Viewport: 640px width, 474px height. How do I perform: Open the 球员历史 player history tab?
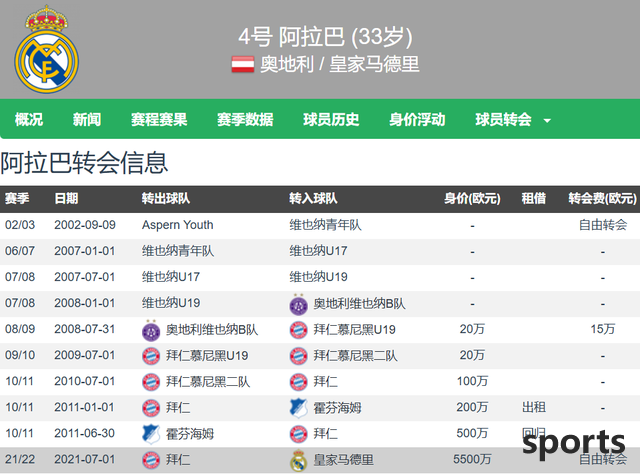coord(331,120)
